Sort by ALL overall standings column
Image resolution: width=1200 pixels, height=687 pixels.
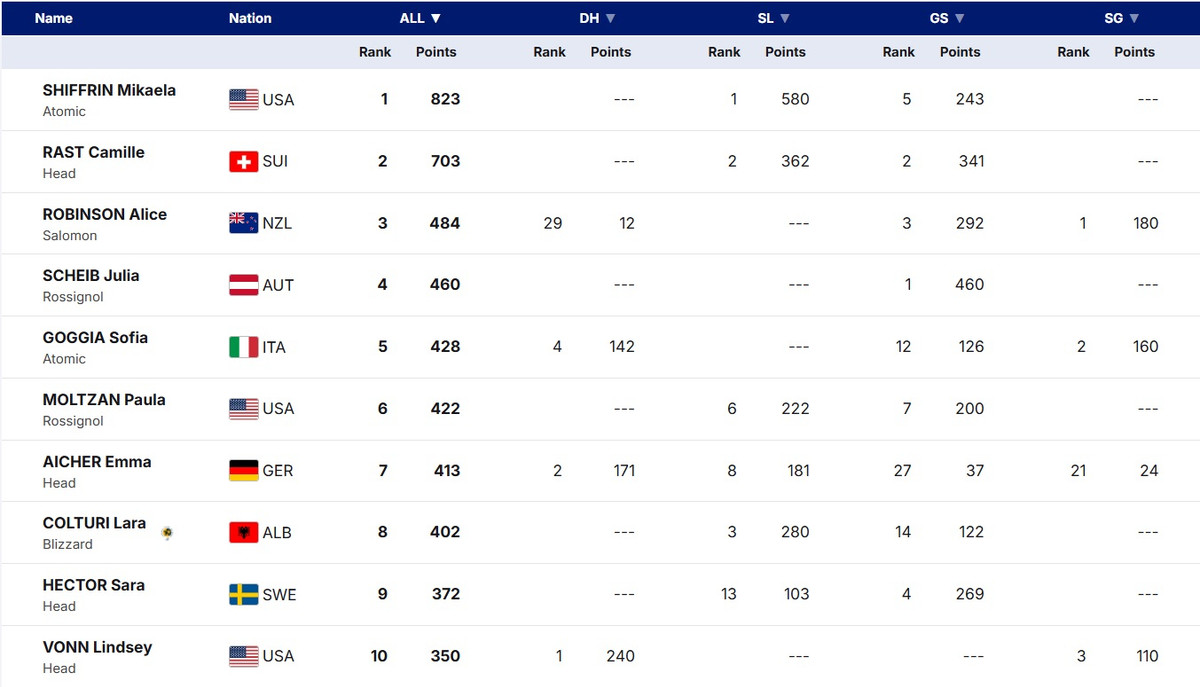(x=420, y=18)
